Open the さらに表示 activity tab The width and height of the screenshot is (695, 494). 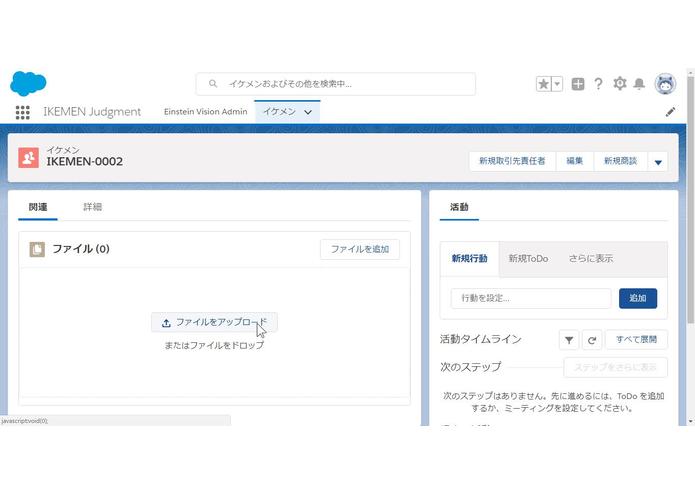coord(591,259)
